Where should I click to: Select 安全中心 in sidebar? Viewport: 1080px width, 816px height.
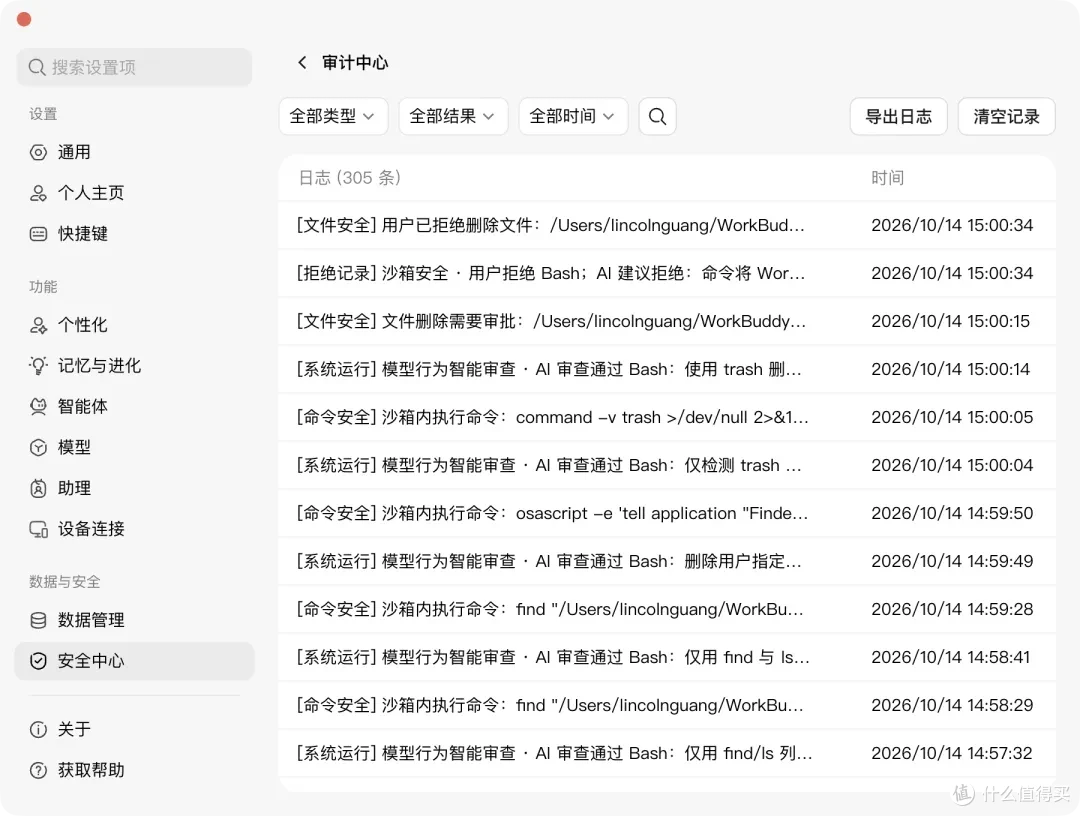134,661
